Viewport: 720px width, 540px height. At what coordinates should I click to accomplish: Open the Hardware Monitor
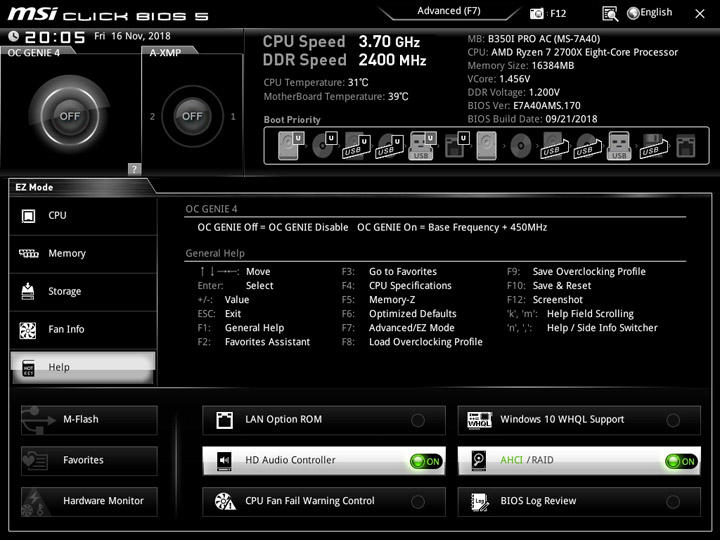89,501
